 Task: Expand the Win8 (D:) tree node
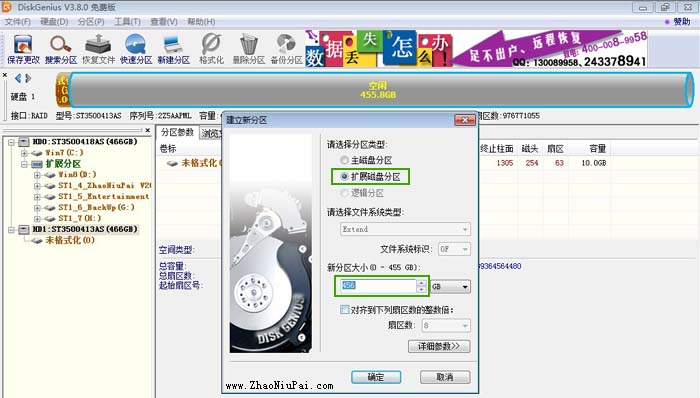click(x=38, y=175)
